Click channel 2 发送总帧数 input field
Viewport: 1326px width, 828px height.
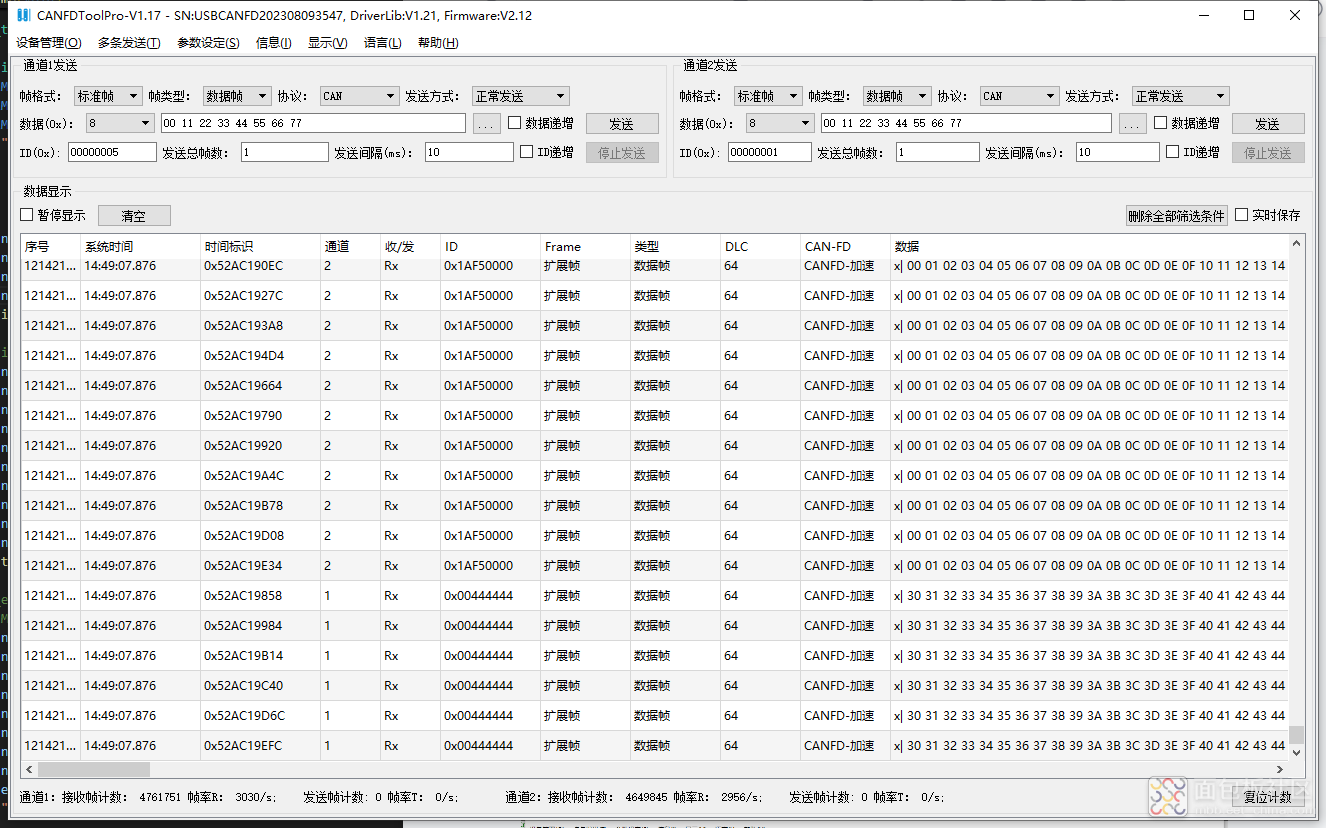(x=938, y=152)
